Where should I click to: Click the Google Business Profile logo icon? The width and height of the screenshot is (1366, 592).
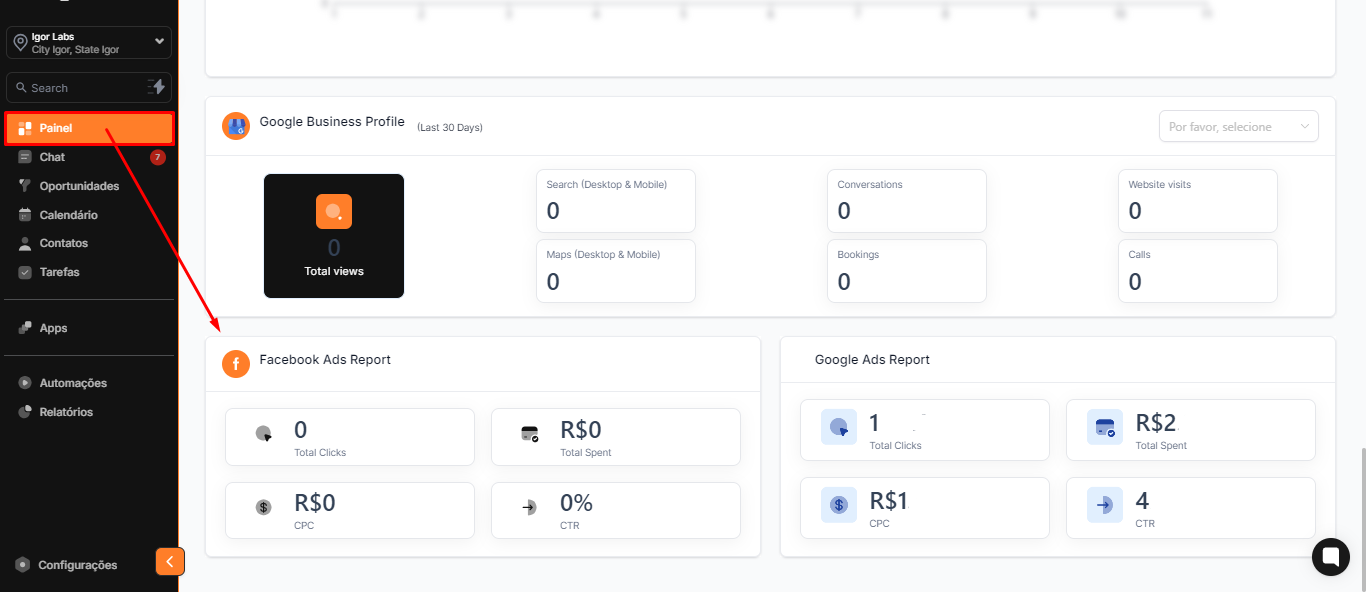236,126
